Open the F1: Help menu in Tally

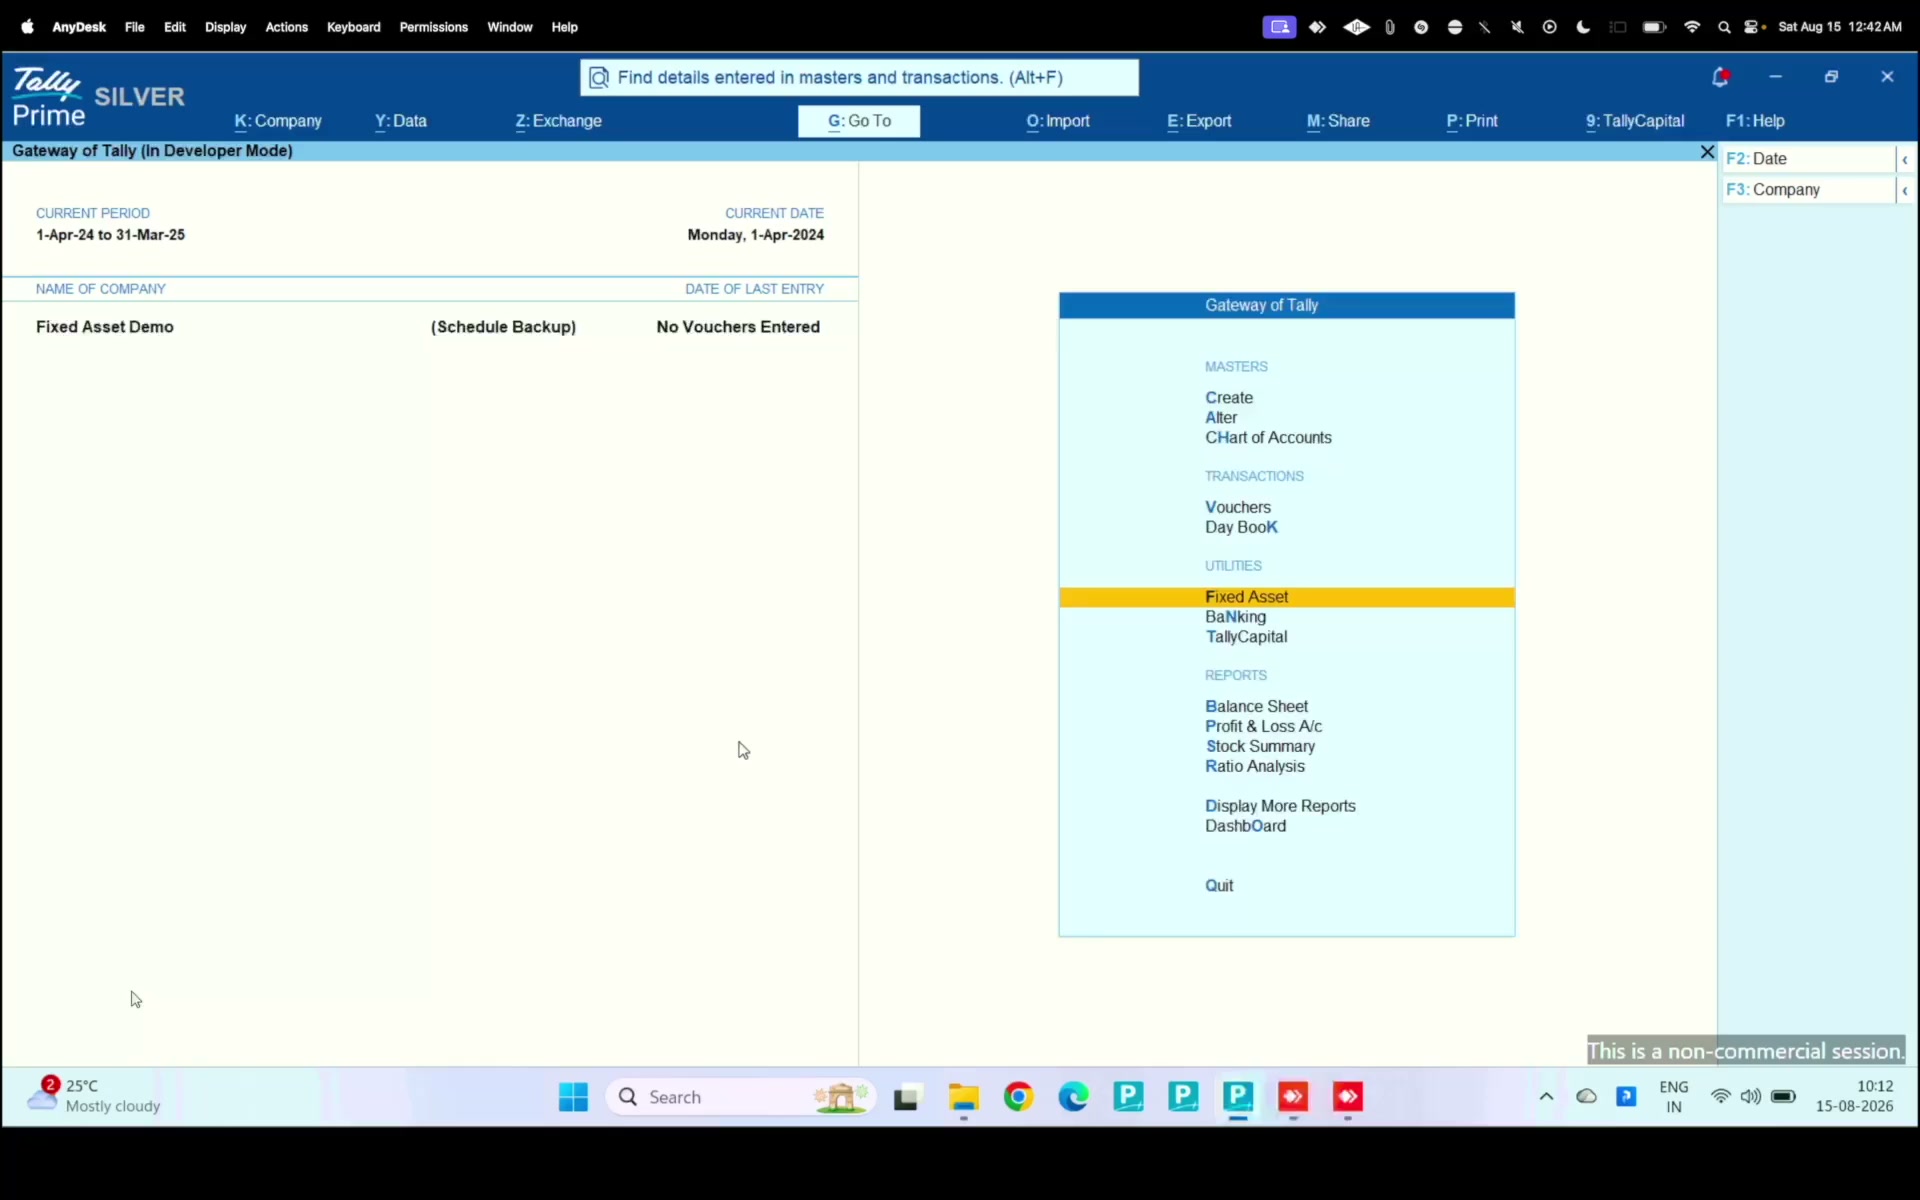tap(1755, 121)
